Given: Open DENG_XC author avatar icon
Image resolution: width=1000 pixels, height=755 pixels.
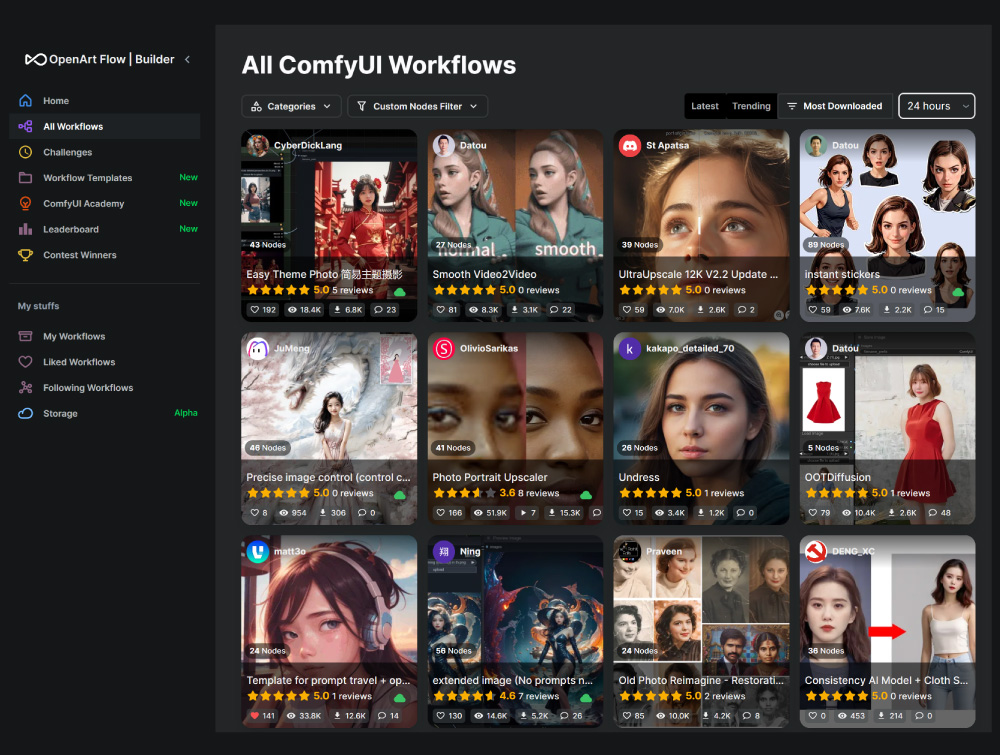Looking at the screenshot, I should [x=816, y=551].
